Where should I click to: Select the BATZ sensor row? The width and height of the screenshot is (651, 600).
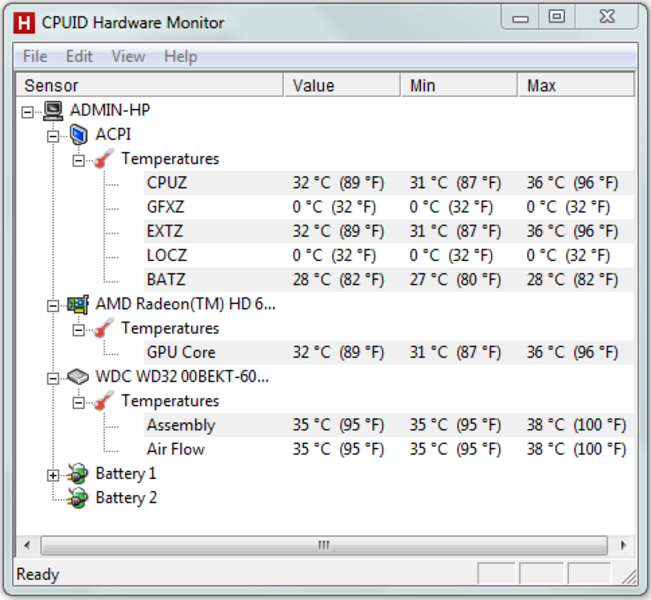[x=389, y=280]
